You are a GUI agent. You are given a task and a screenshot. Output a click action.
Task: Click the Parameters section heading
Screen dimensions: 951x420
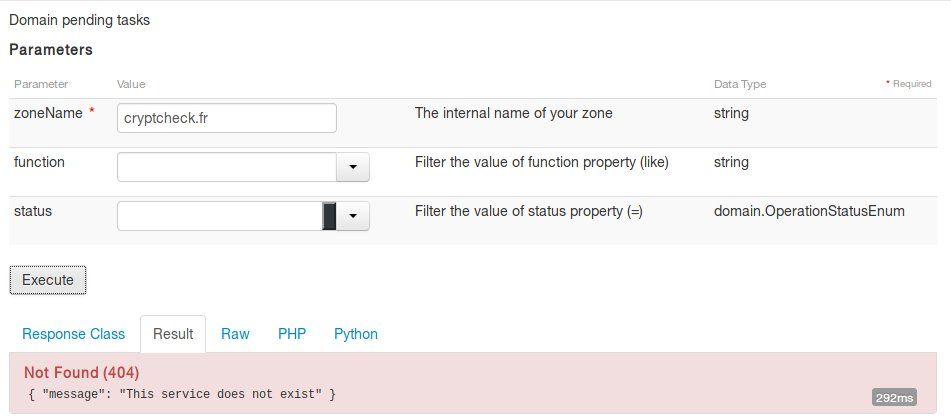51,49
